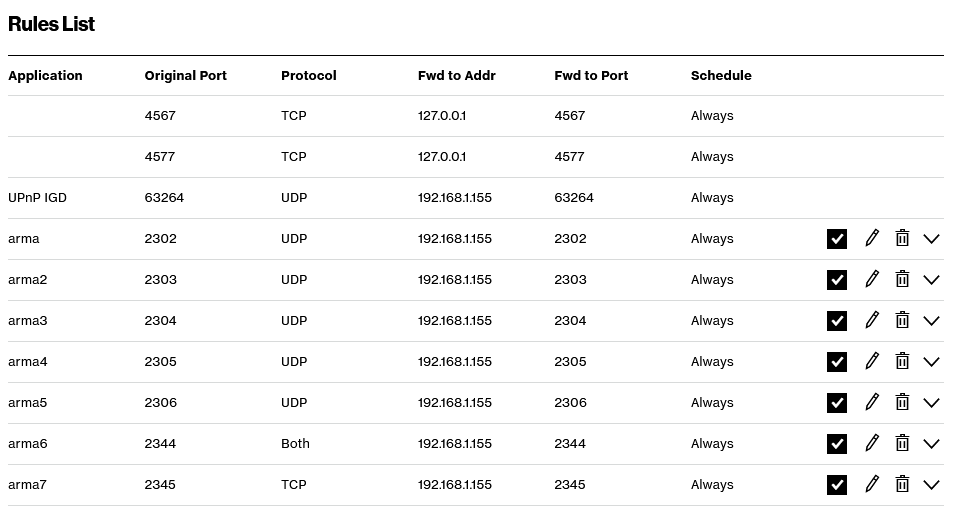The image size is (963, 530).
Task: Delete the arma6 rule
Action: click(902, 443)
